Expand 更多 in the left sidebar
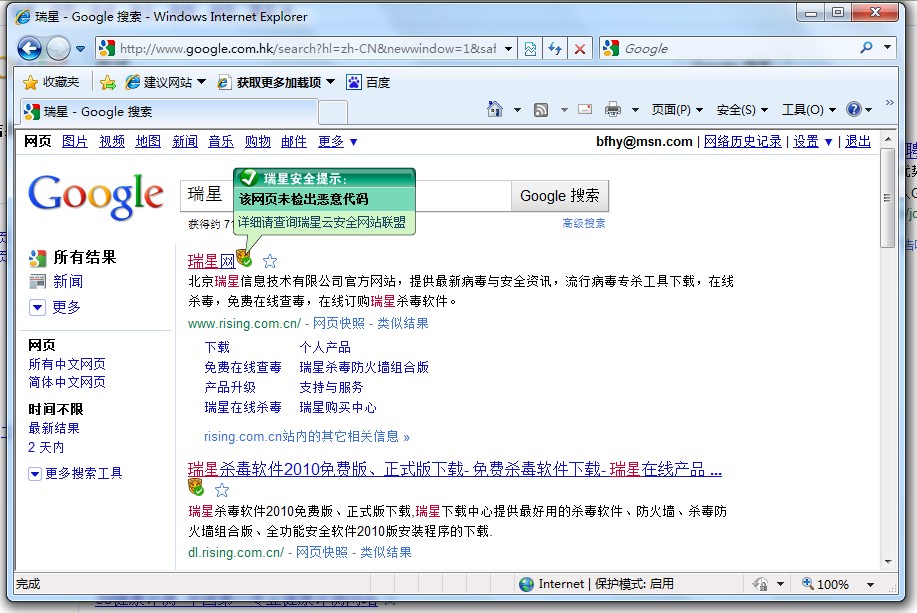The height and width of the screenshot is (613, 917). [55, 307]
